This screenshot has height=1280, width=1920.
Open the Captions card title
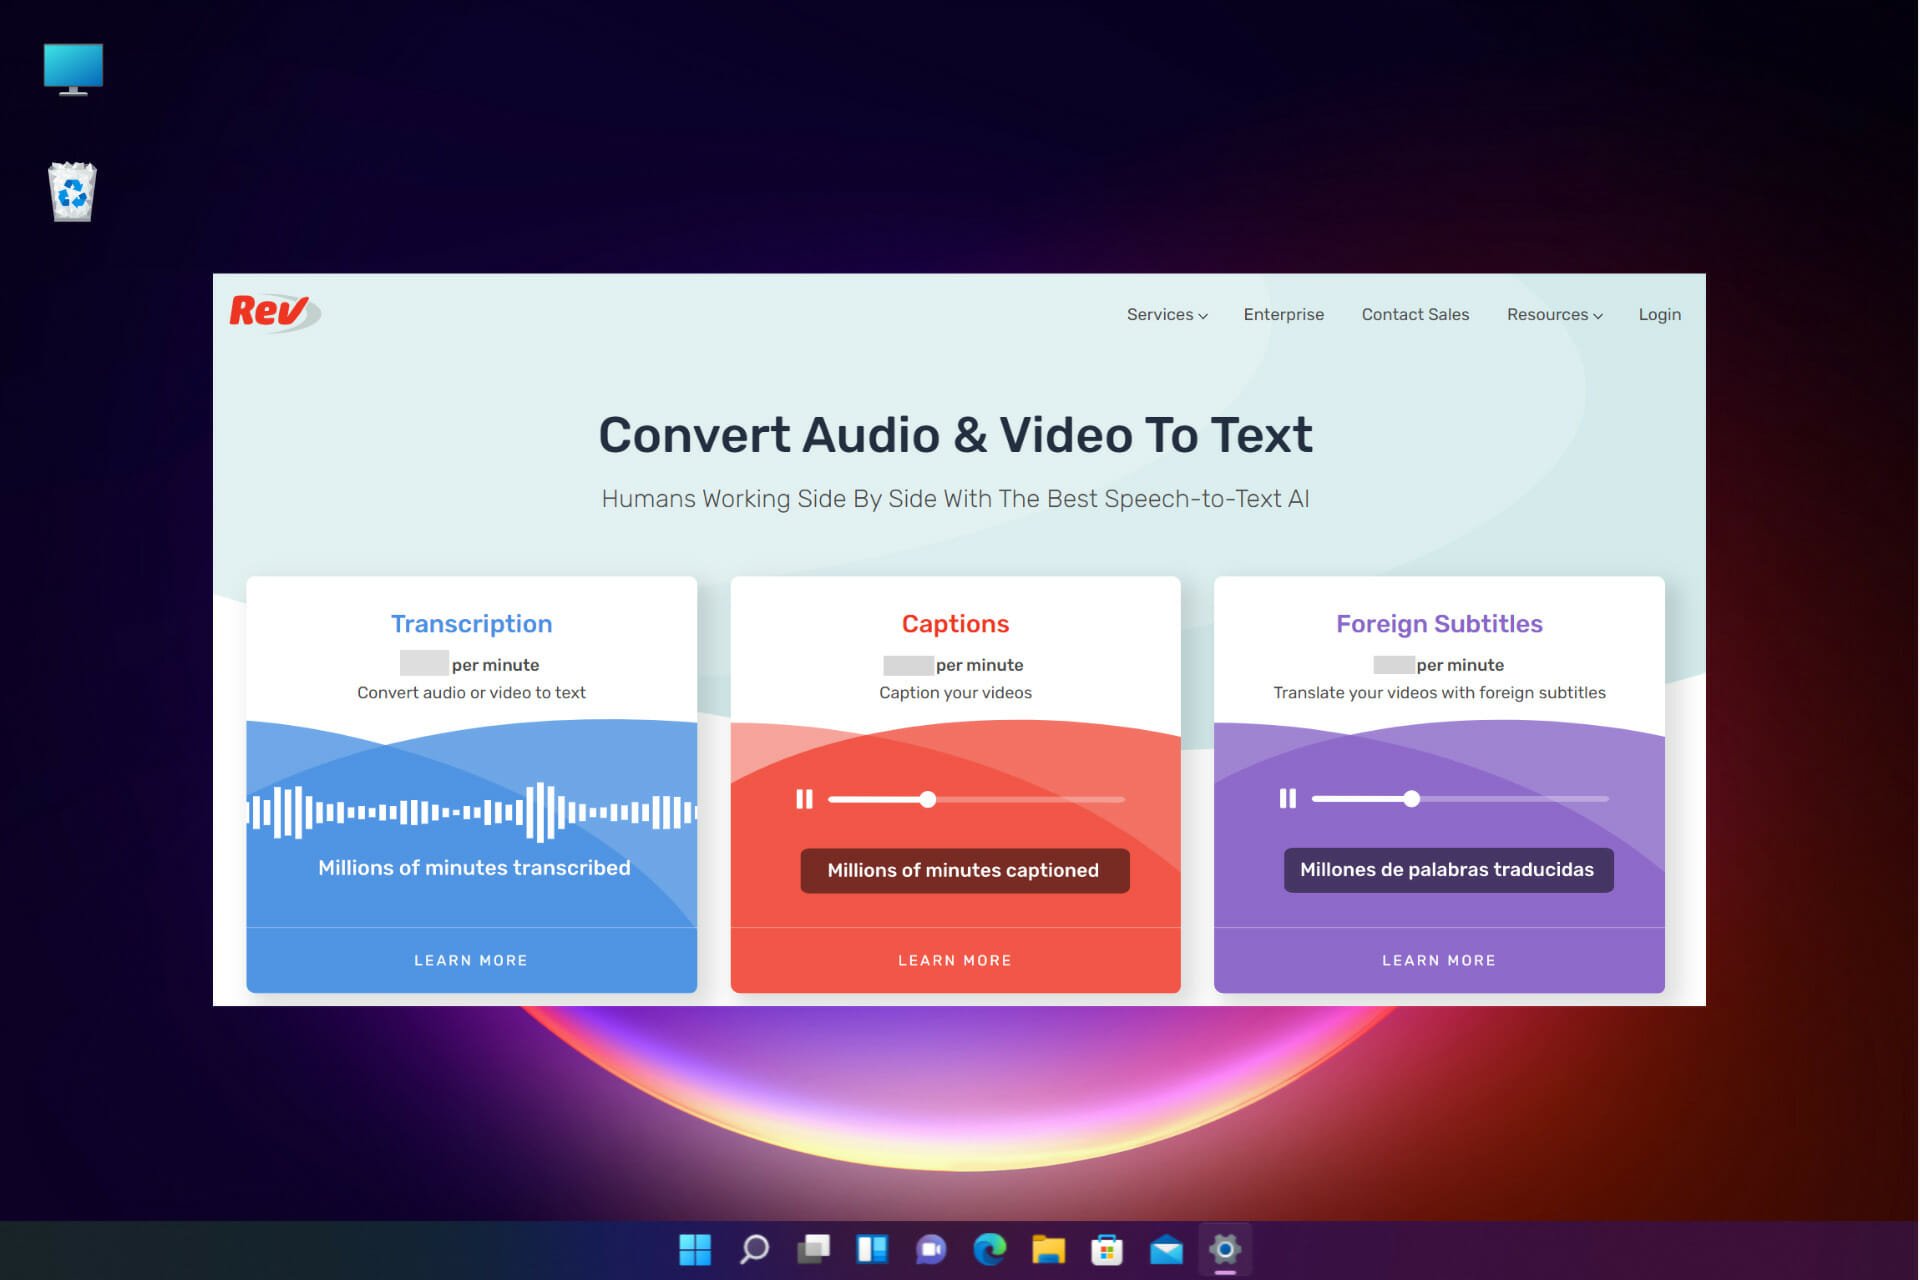coord(955,623)
